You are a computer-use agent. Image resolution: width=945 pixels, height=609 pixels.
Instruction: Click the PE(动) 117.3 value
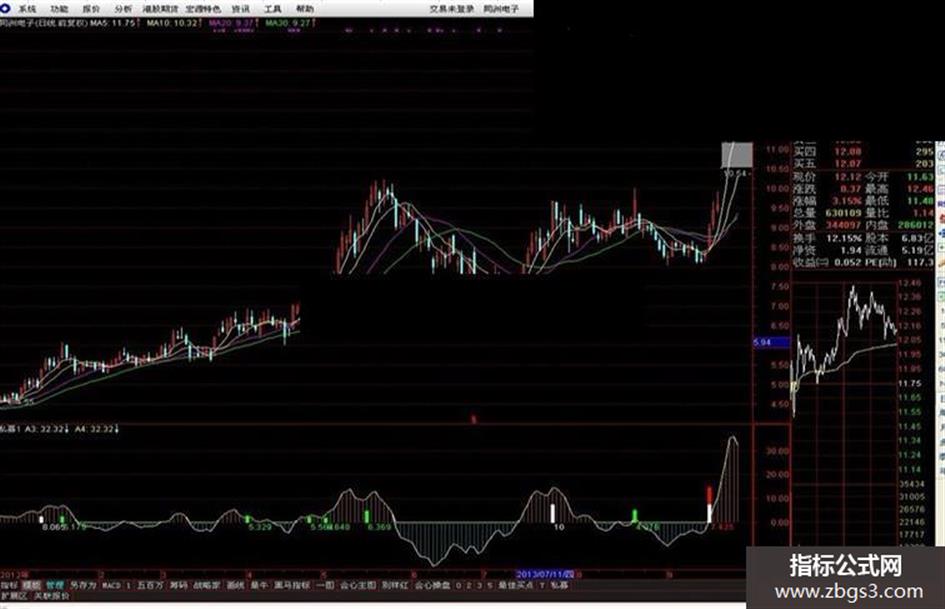(922, 262)
